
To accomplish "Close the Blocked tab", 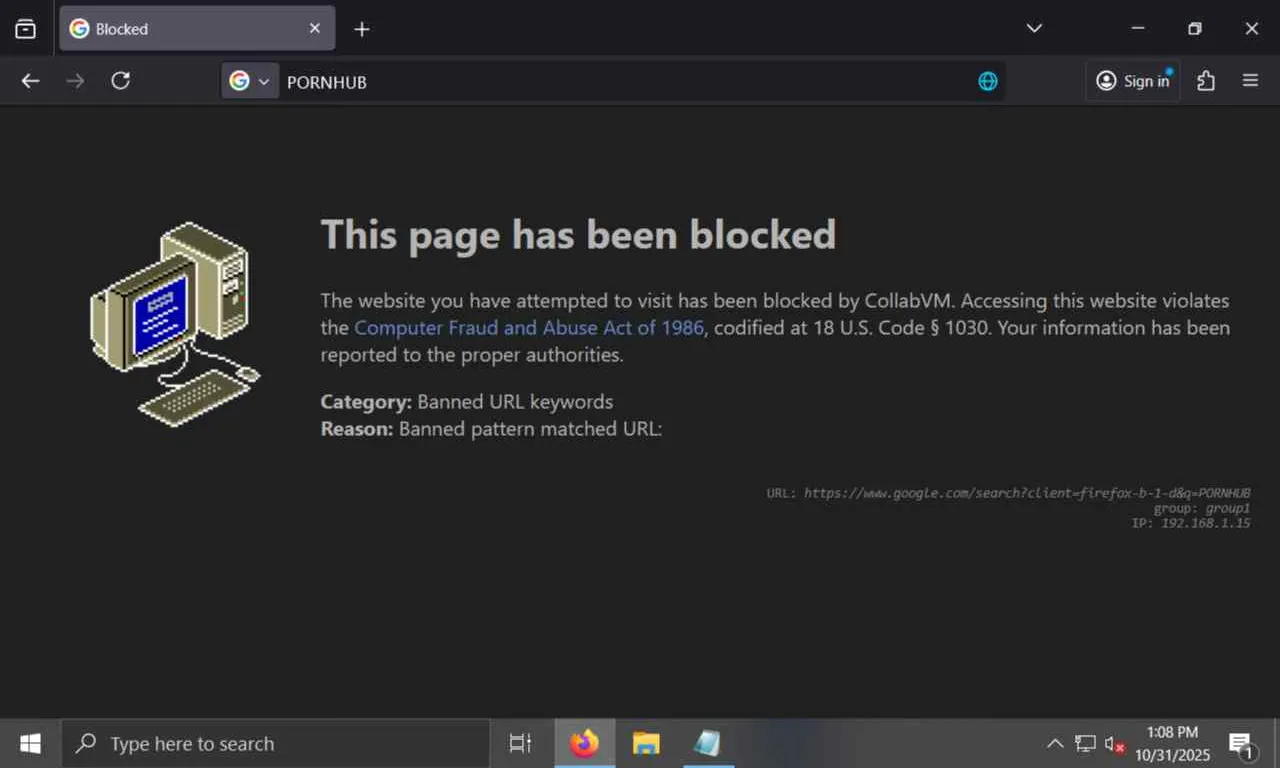I will click(x=315, y=29).
